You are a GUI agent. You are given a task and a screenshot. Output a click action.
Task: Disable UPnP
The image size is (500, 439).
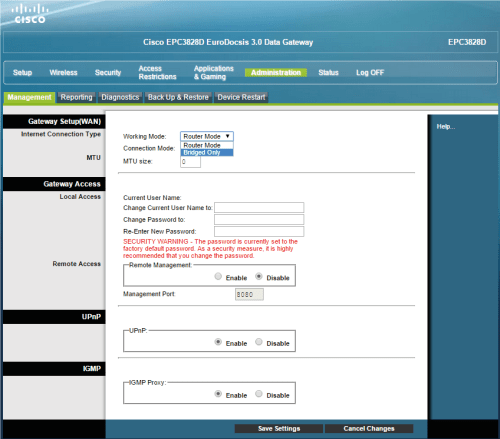click(259, 342)
